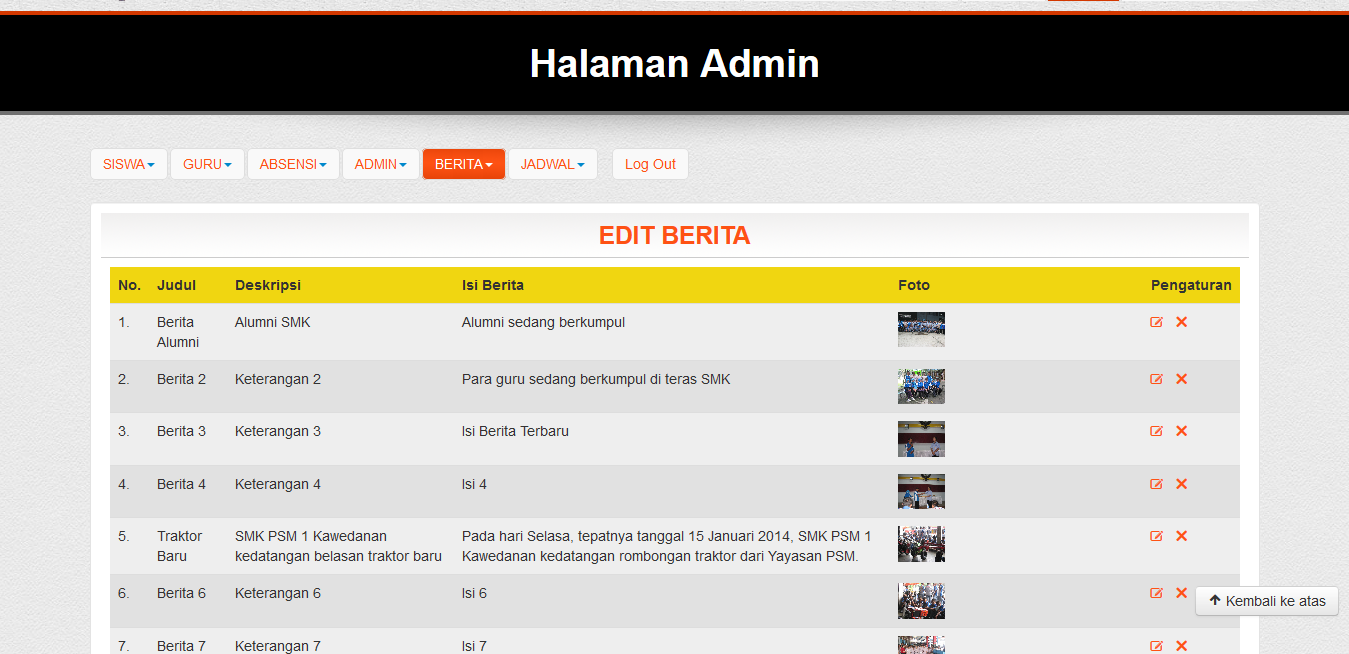Edit the Traktor Baru news entry icon

click(x=1156, y=536)
